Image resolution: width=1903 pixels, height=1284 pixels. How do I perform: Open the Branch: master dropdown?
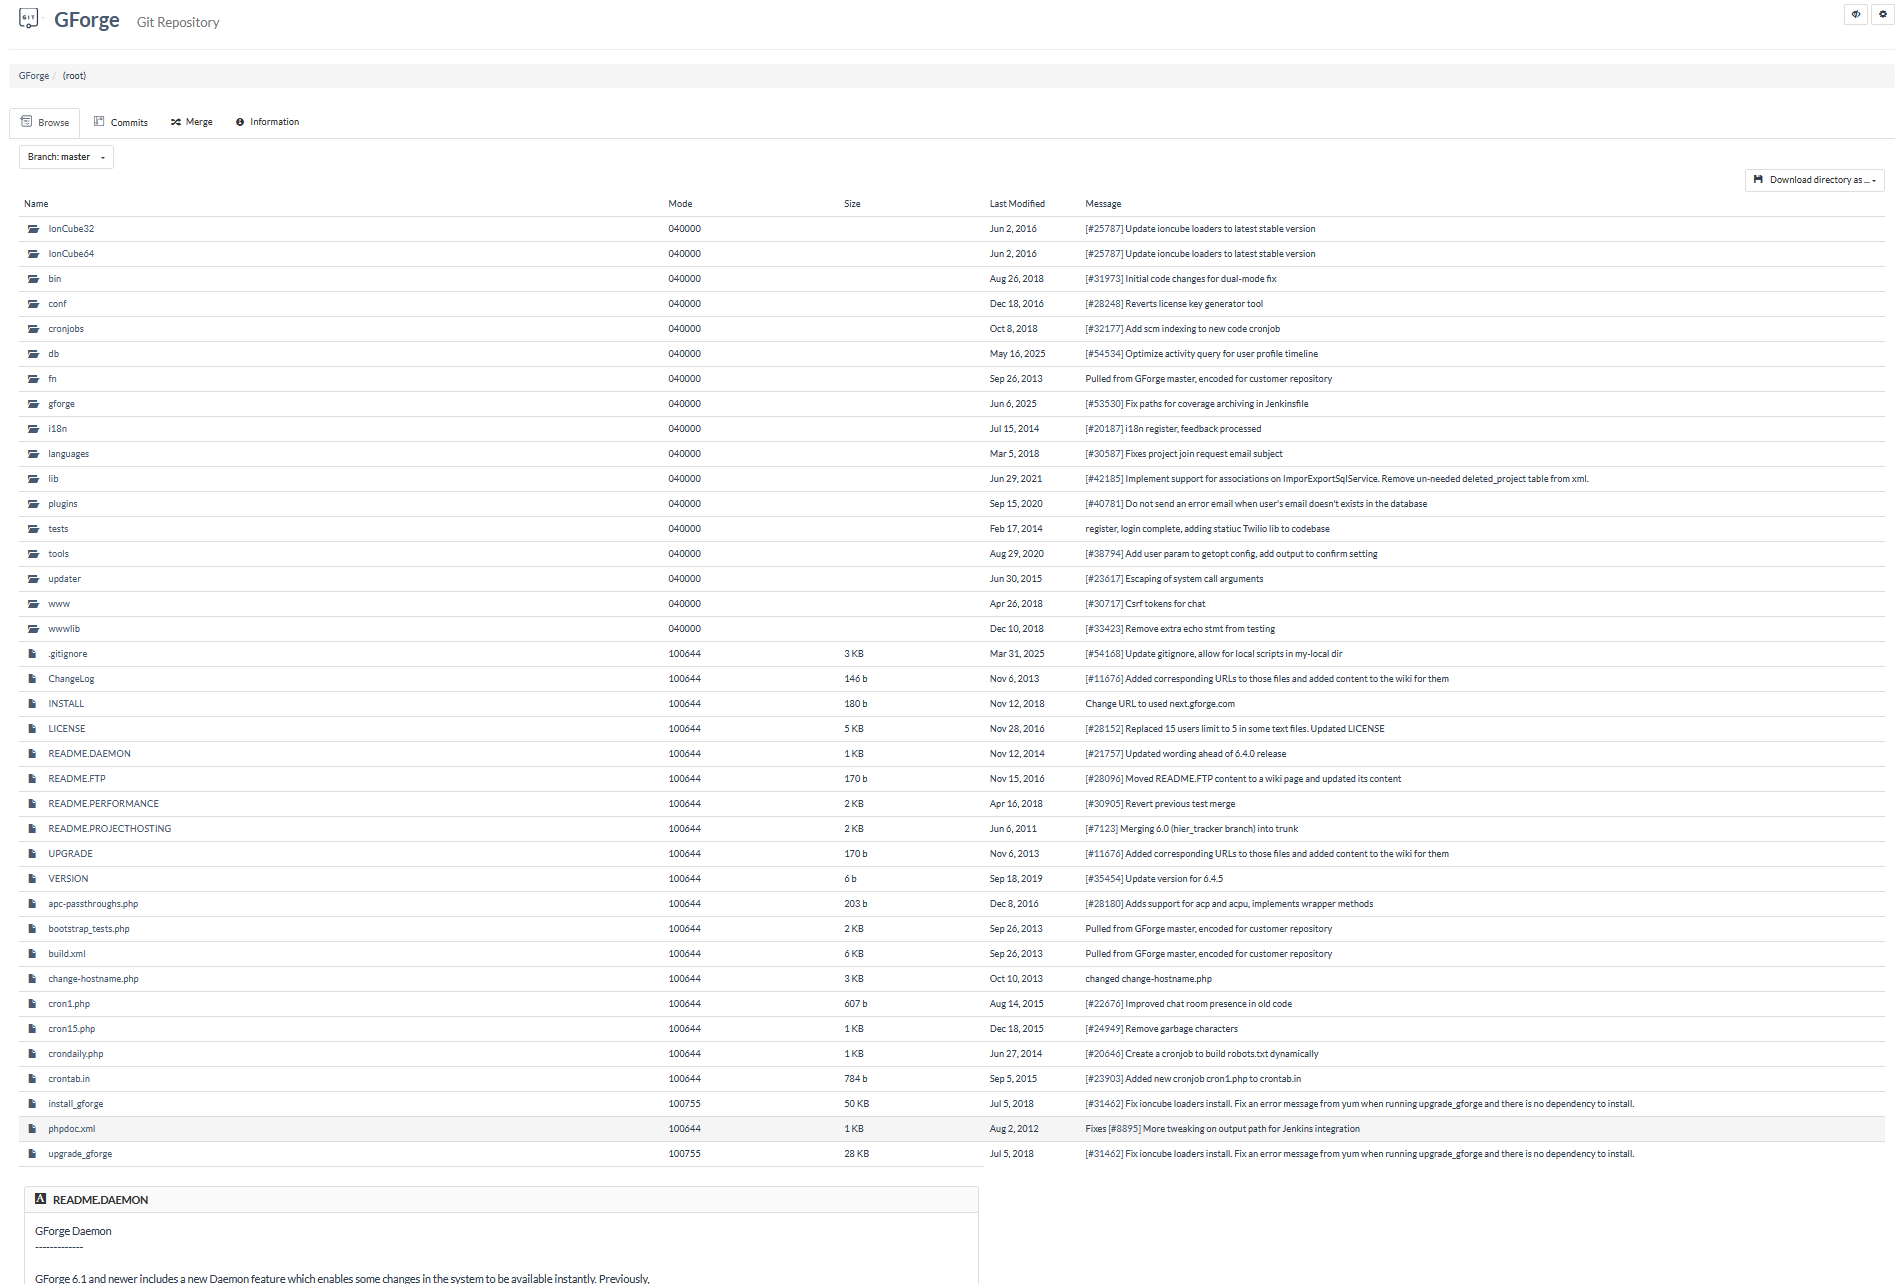point(66,157)
